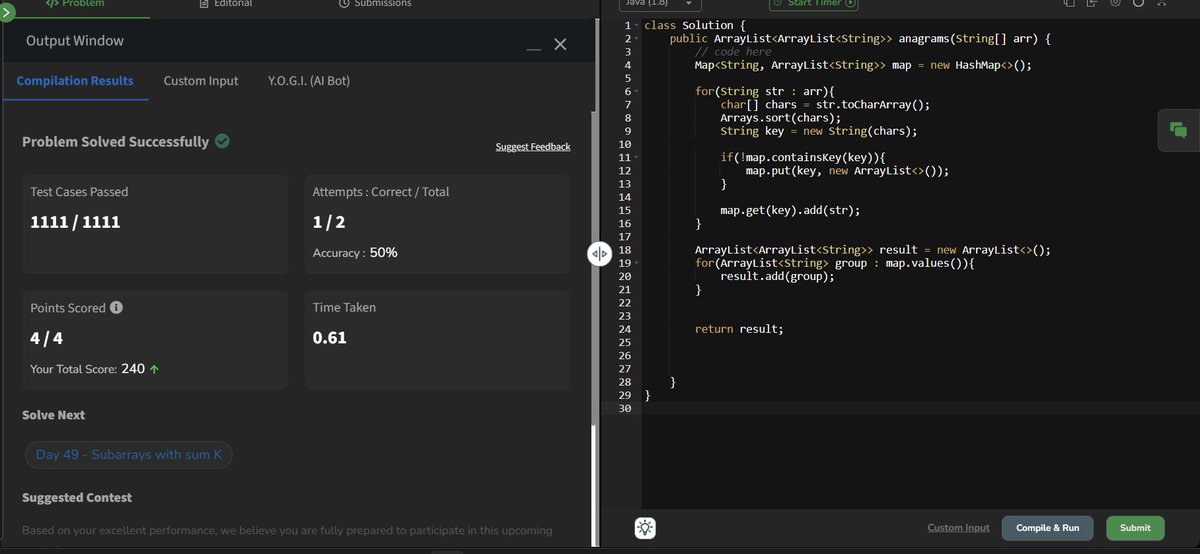Screen dimensions: 1200x554
Task: Click the 'result.add(group);' code line
Action: pos(777,276)
